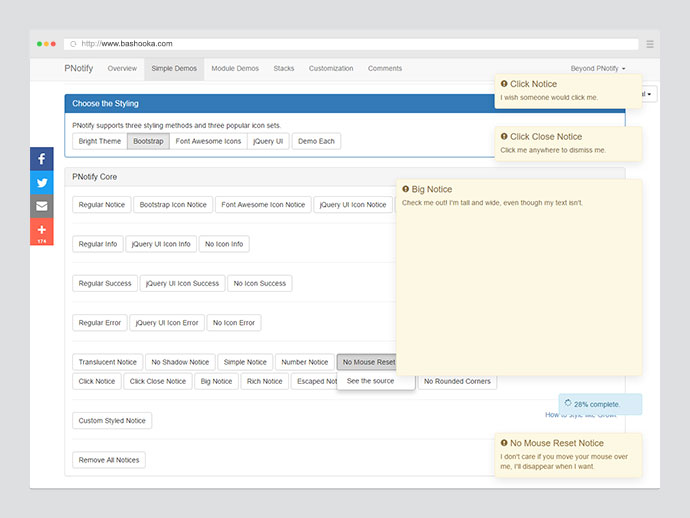The image size is (690, 518).
Task: Open the partially hidden dropdown right of the blue header
Action: click(x=649, y=94)
